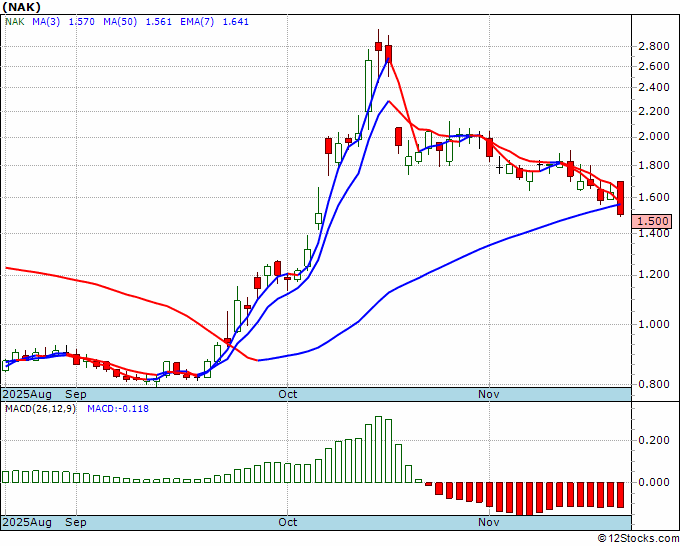Click Sep on price chart time axis
Image resolution: width=680 pixels, height=546 pixels.
click(75, 394)
